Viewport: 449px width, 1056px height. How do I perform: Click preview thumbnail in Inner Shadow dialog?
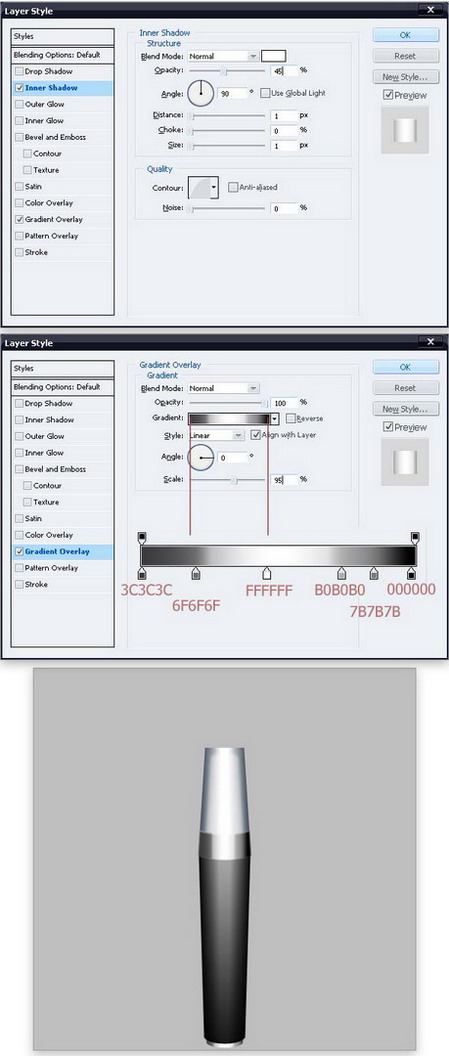coord(405,129)
